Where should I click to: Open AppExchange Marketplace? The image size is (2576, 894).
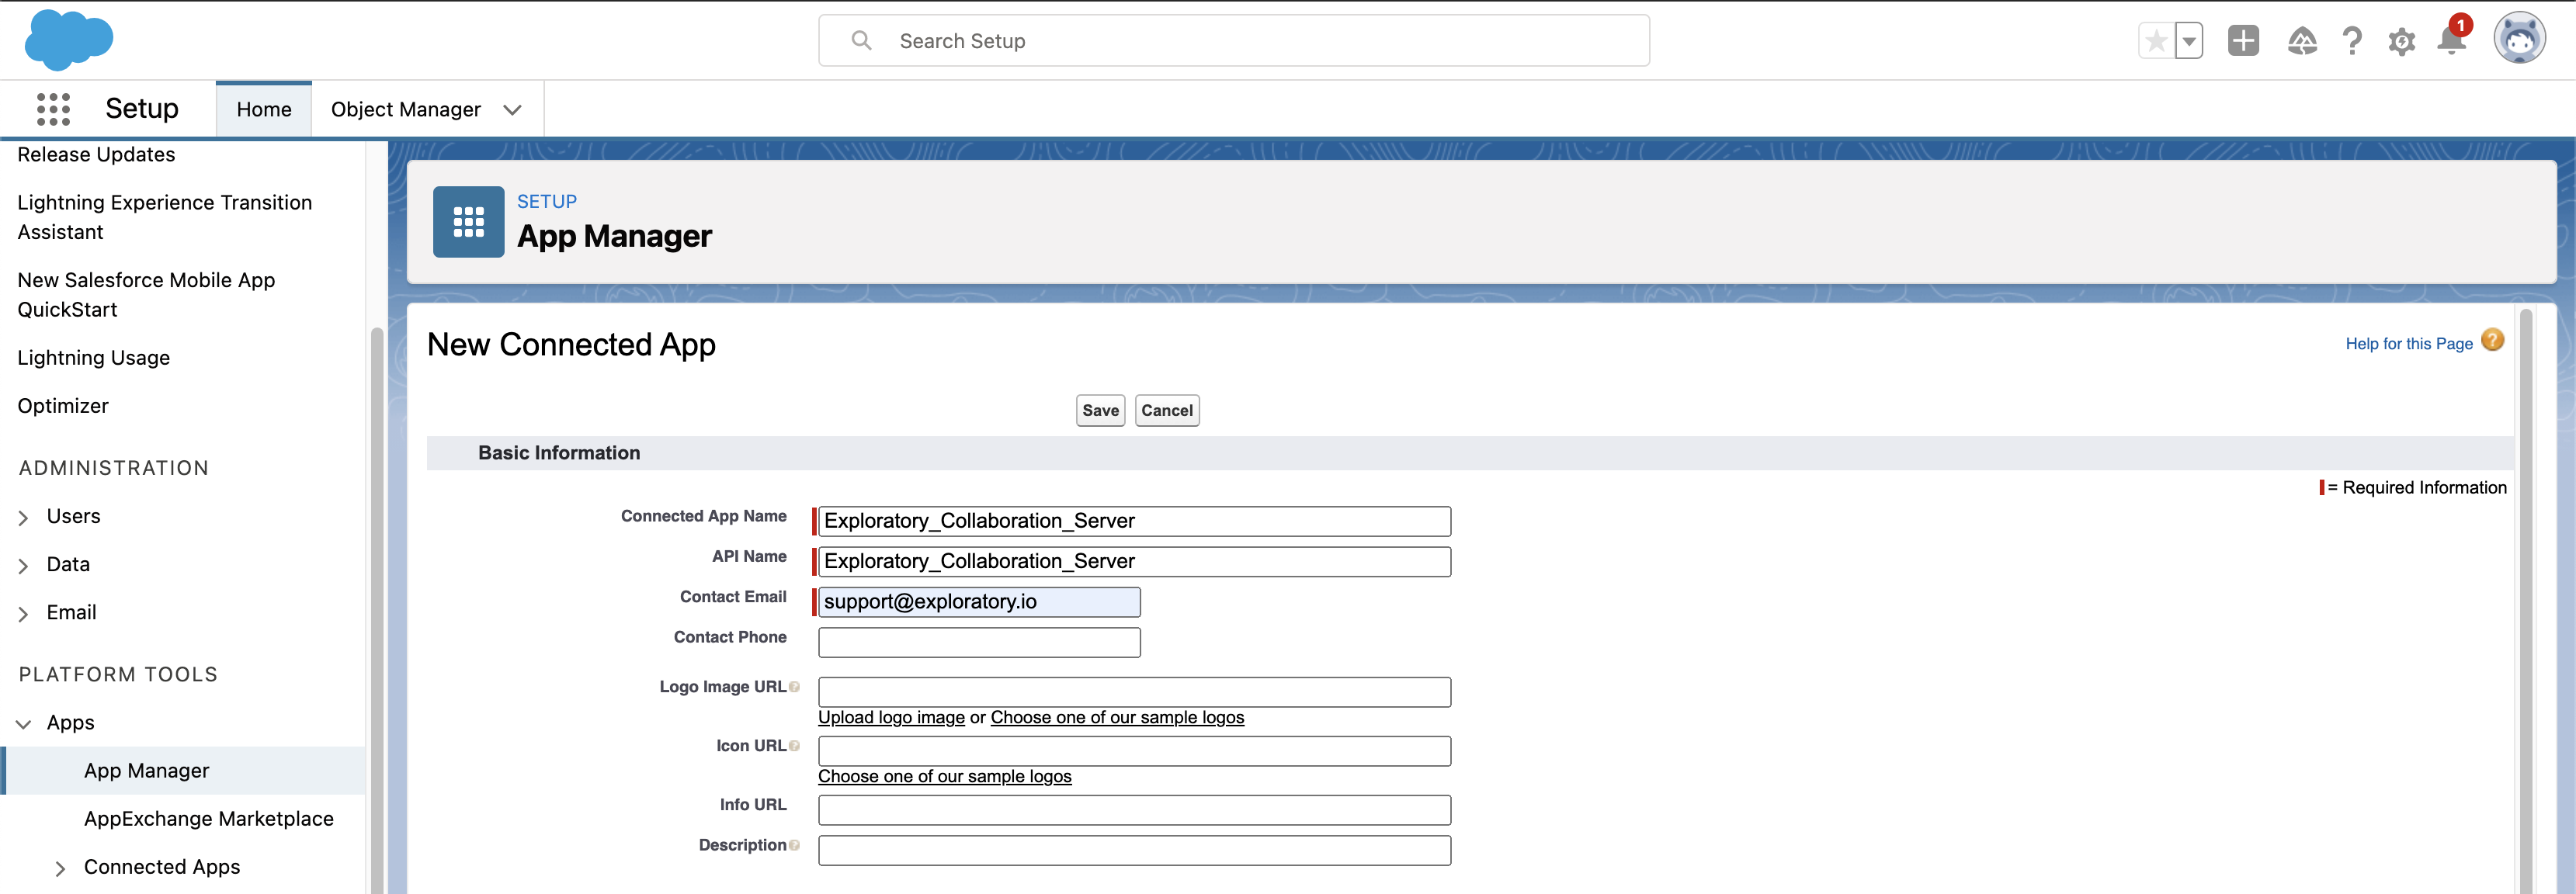pos(209,819)
